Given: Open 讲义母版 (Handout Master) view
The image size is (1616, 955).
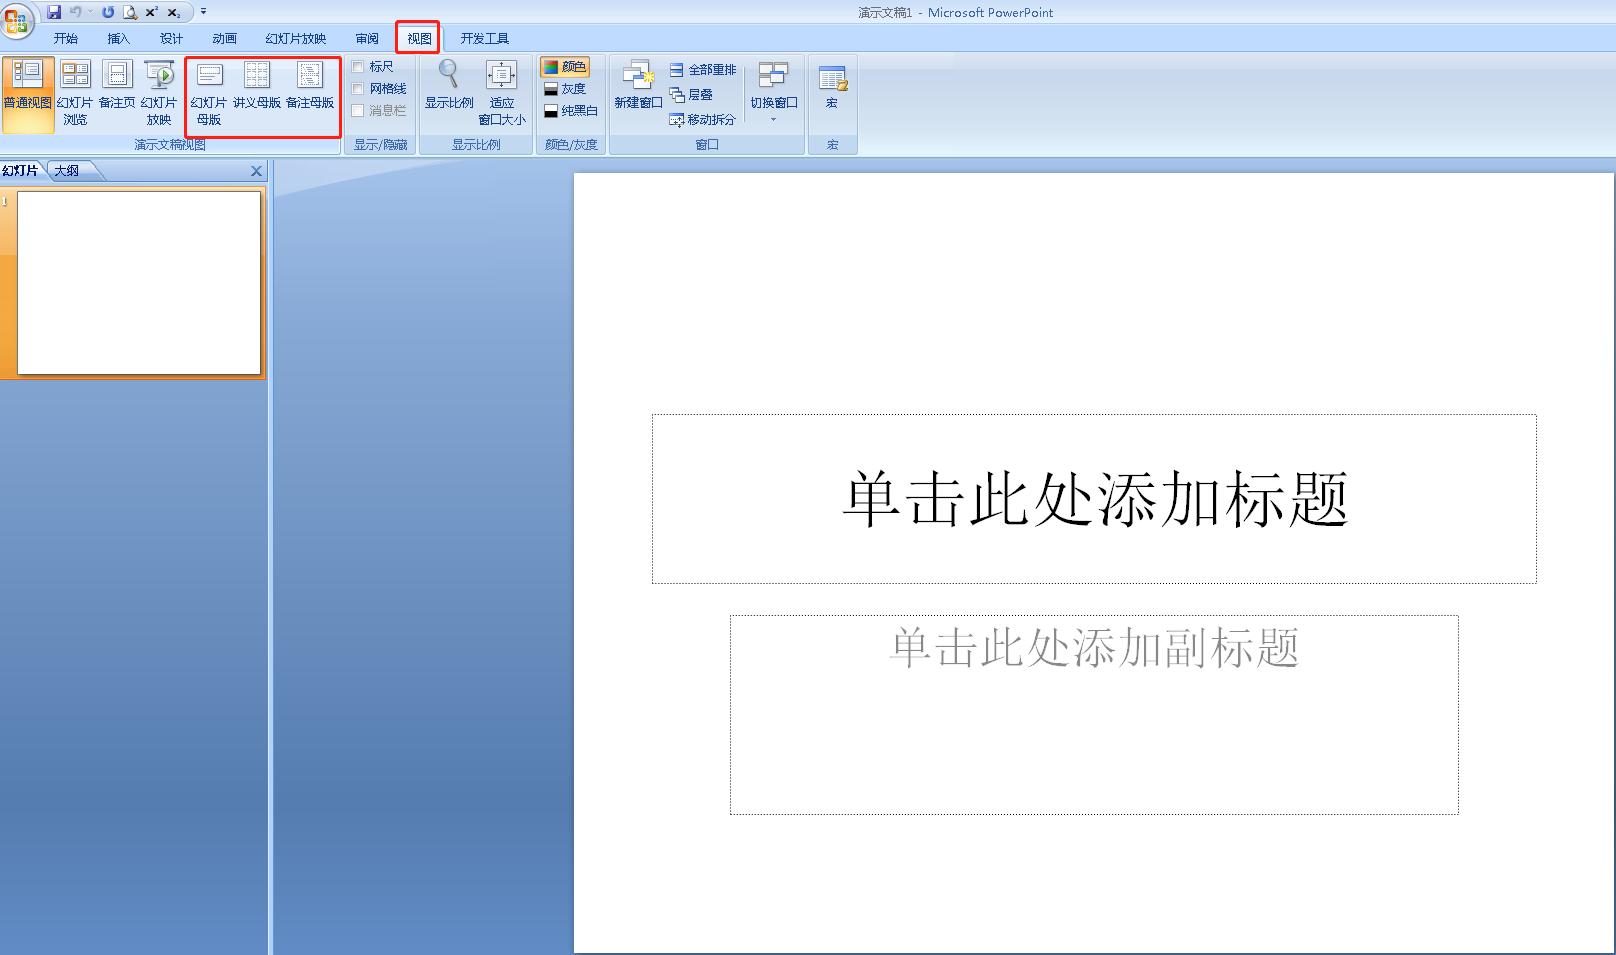Looking at the screenshot, I should (258, 90).
